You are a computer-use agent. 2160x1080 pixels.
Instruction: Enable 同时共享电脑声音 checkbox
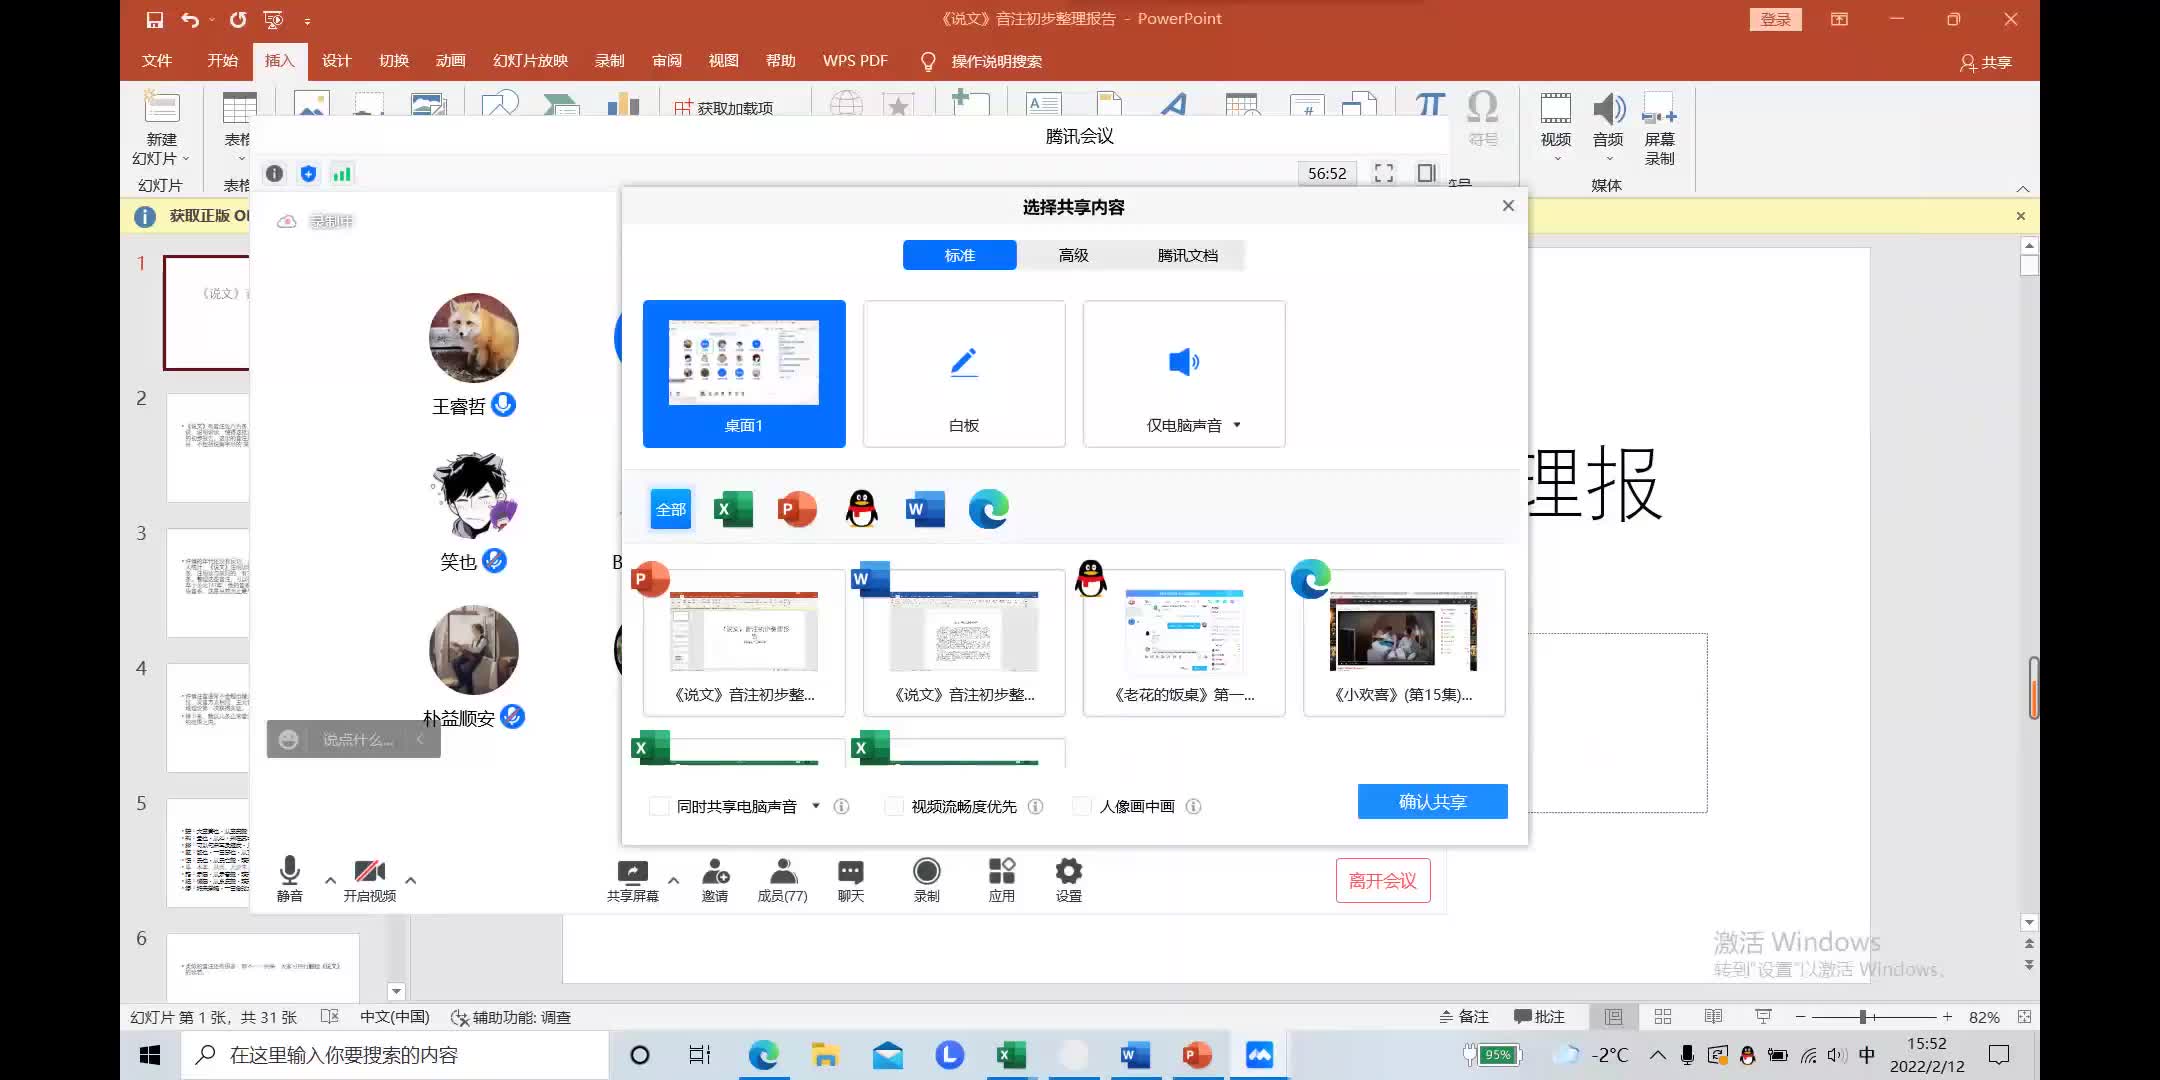659,806
